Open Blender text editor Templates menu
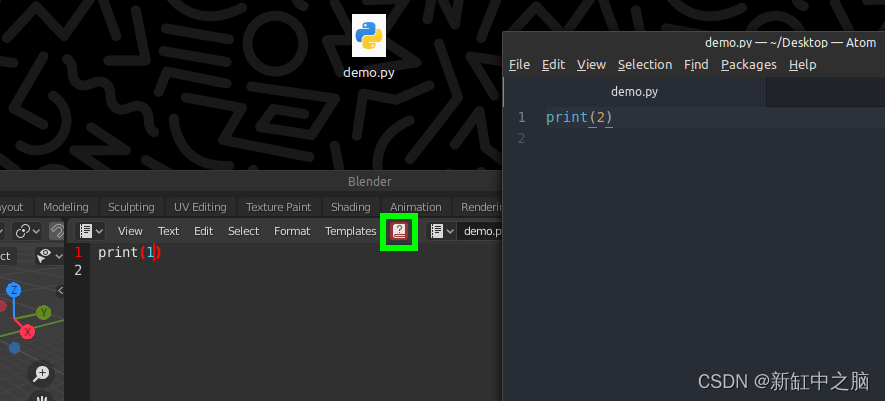The image size is (885, 401). coord(351,231)
